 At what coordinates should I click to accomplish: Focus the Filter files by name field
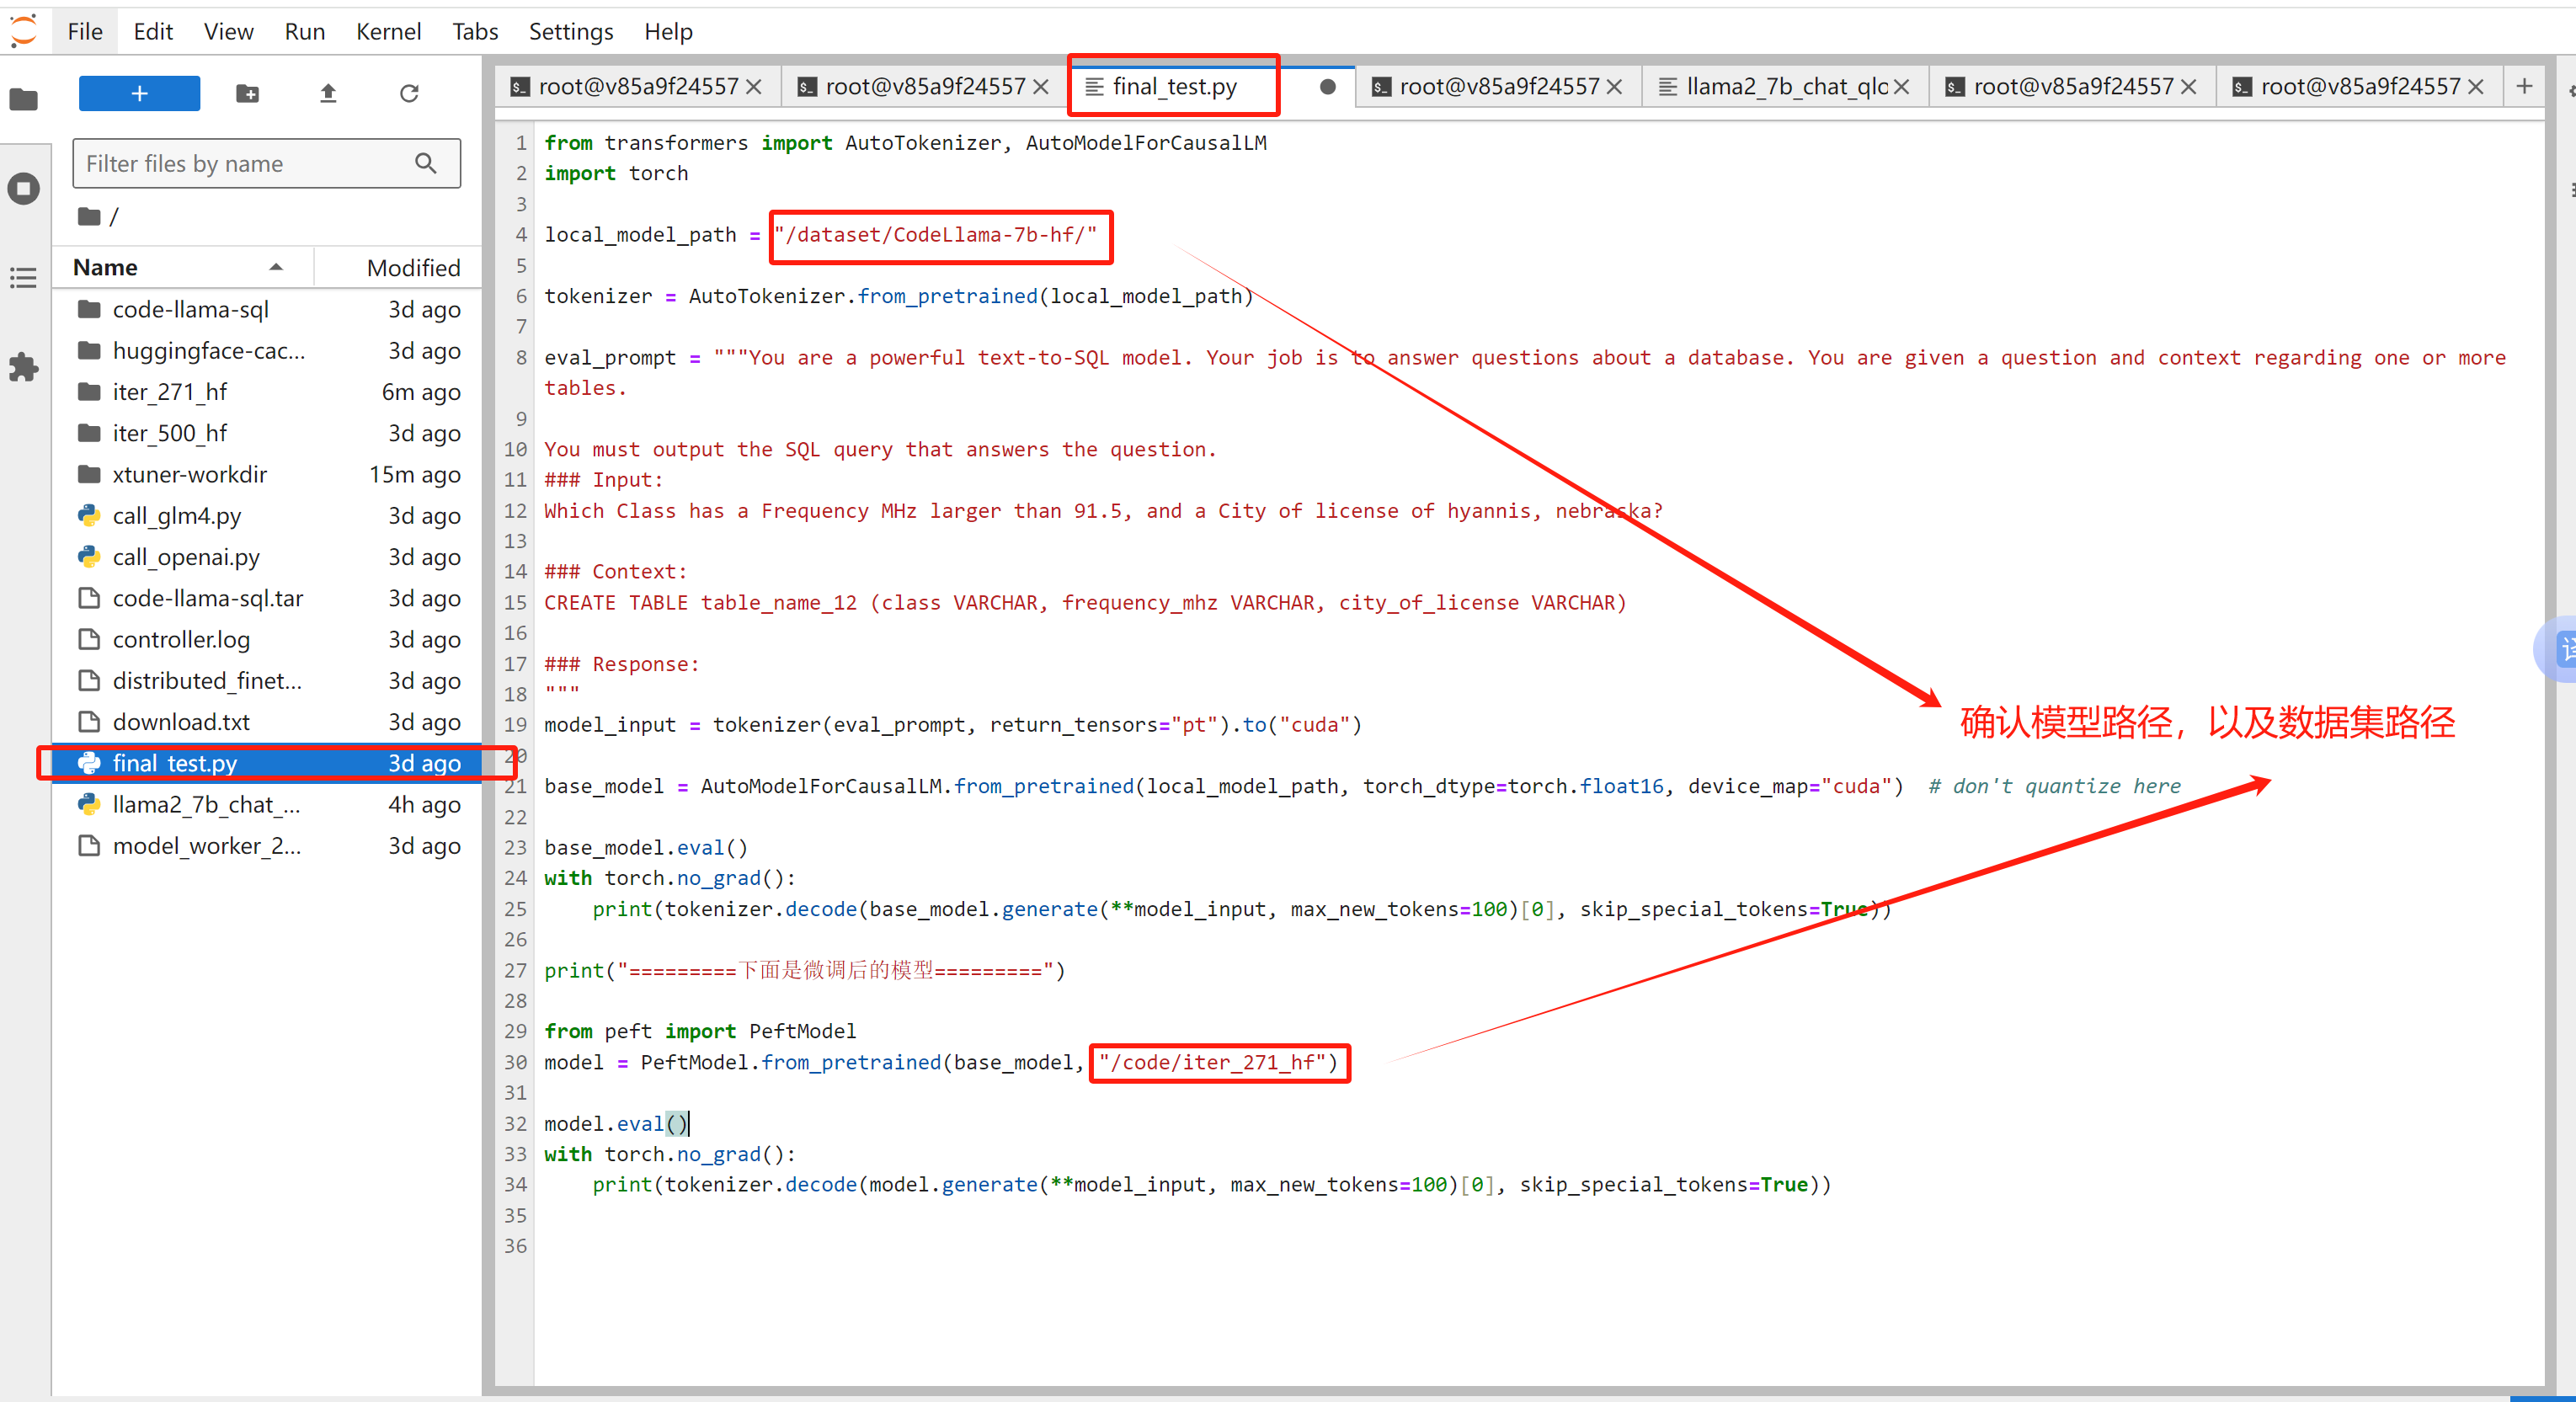[x=266, y=163]
